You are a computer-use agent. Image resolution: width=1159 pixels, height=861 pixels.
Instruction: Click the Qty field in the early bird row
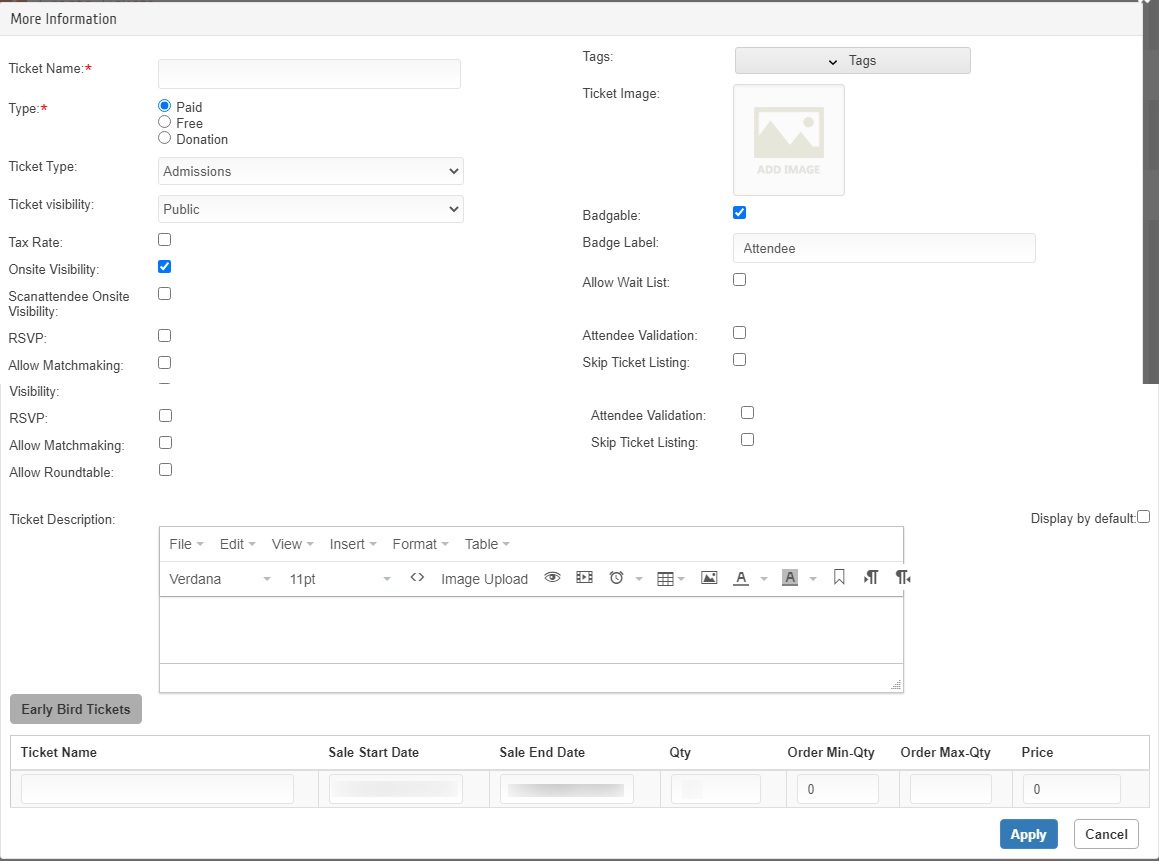(x=716, y=789)
